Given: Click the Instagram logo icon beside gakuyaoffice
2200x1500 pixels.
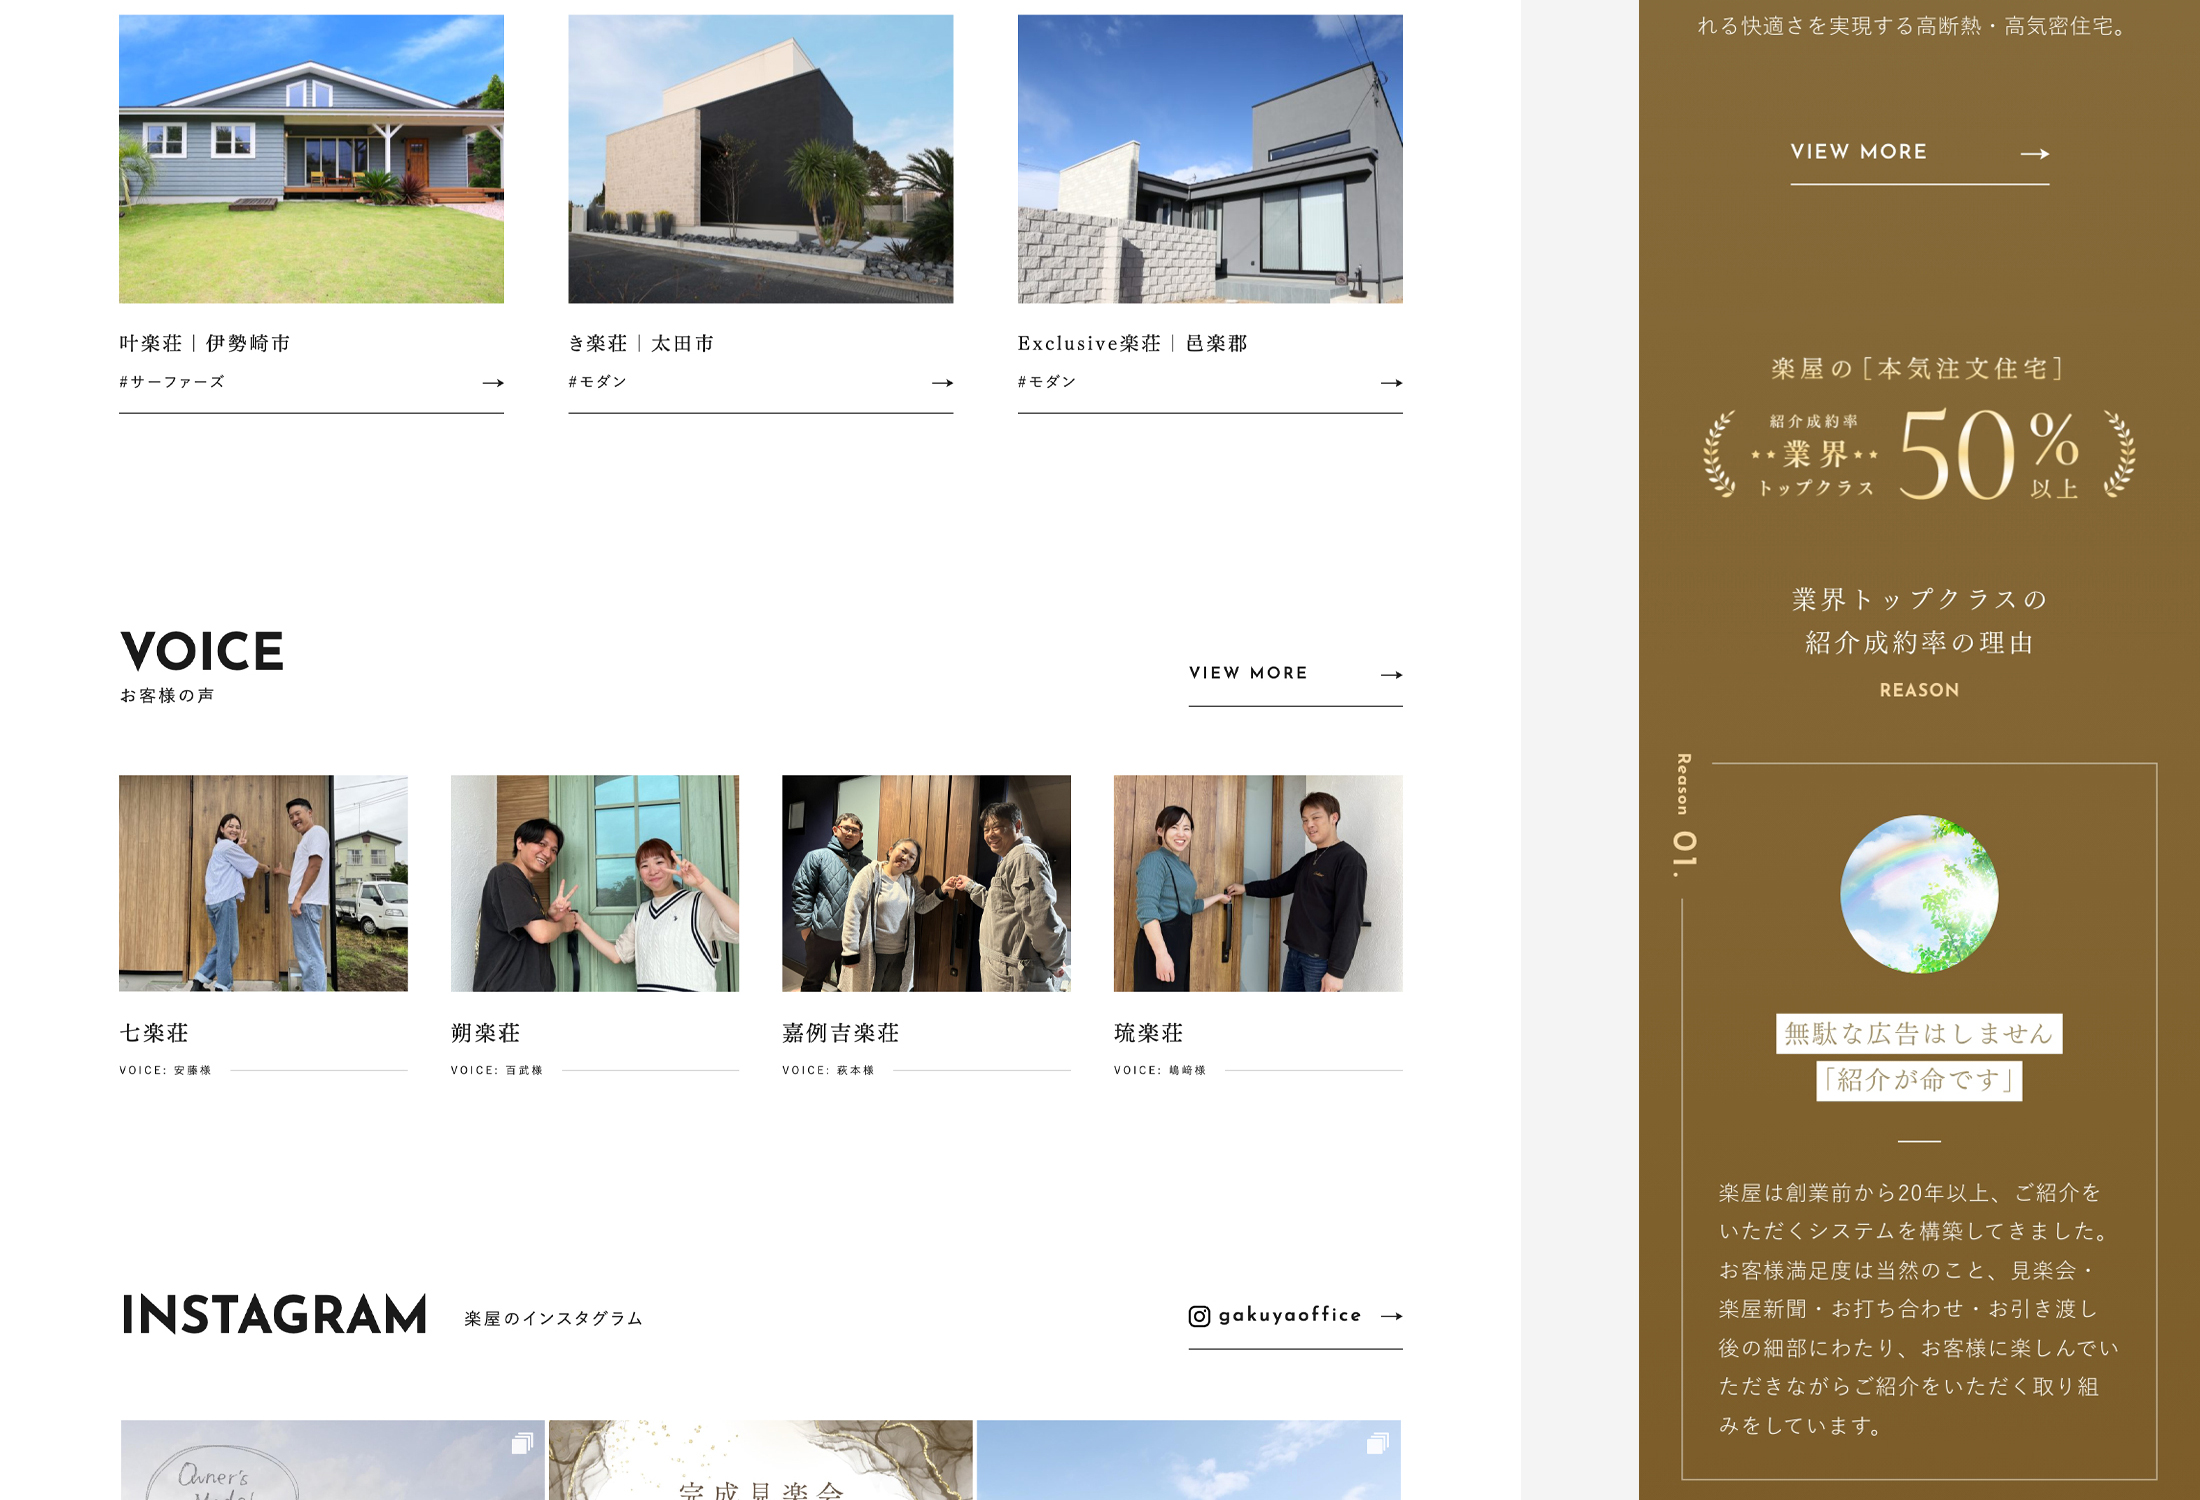Looking at the screenshot, I should (1199, 1316).
